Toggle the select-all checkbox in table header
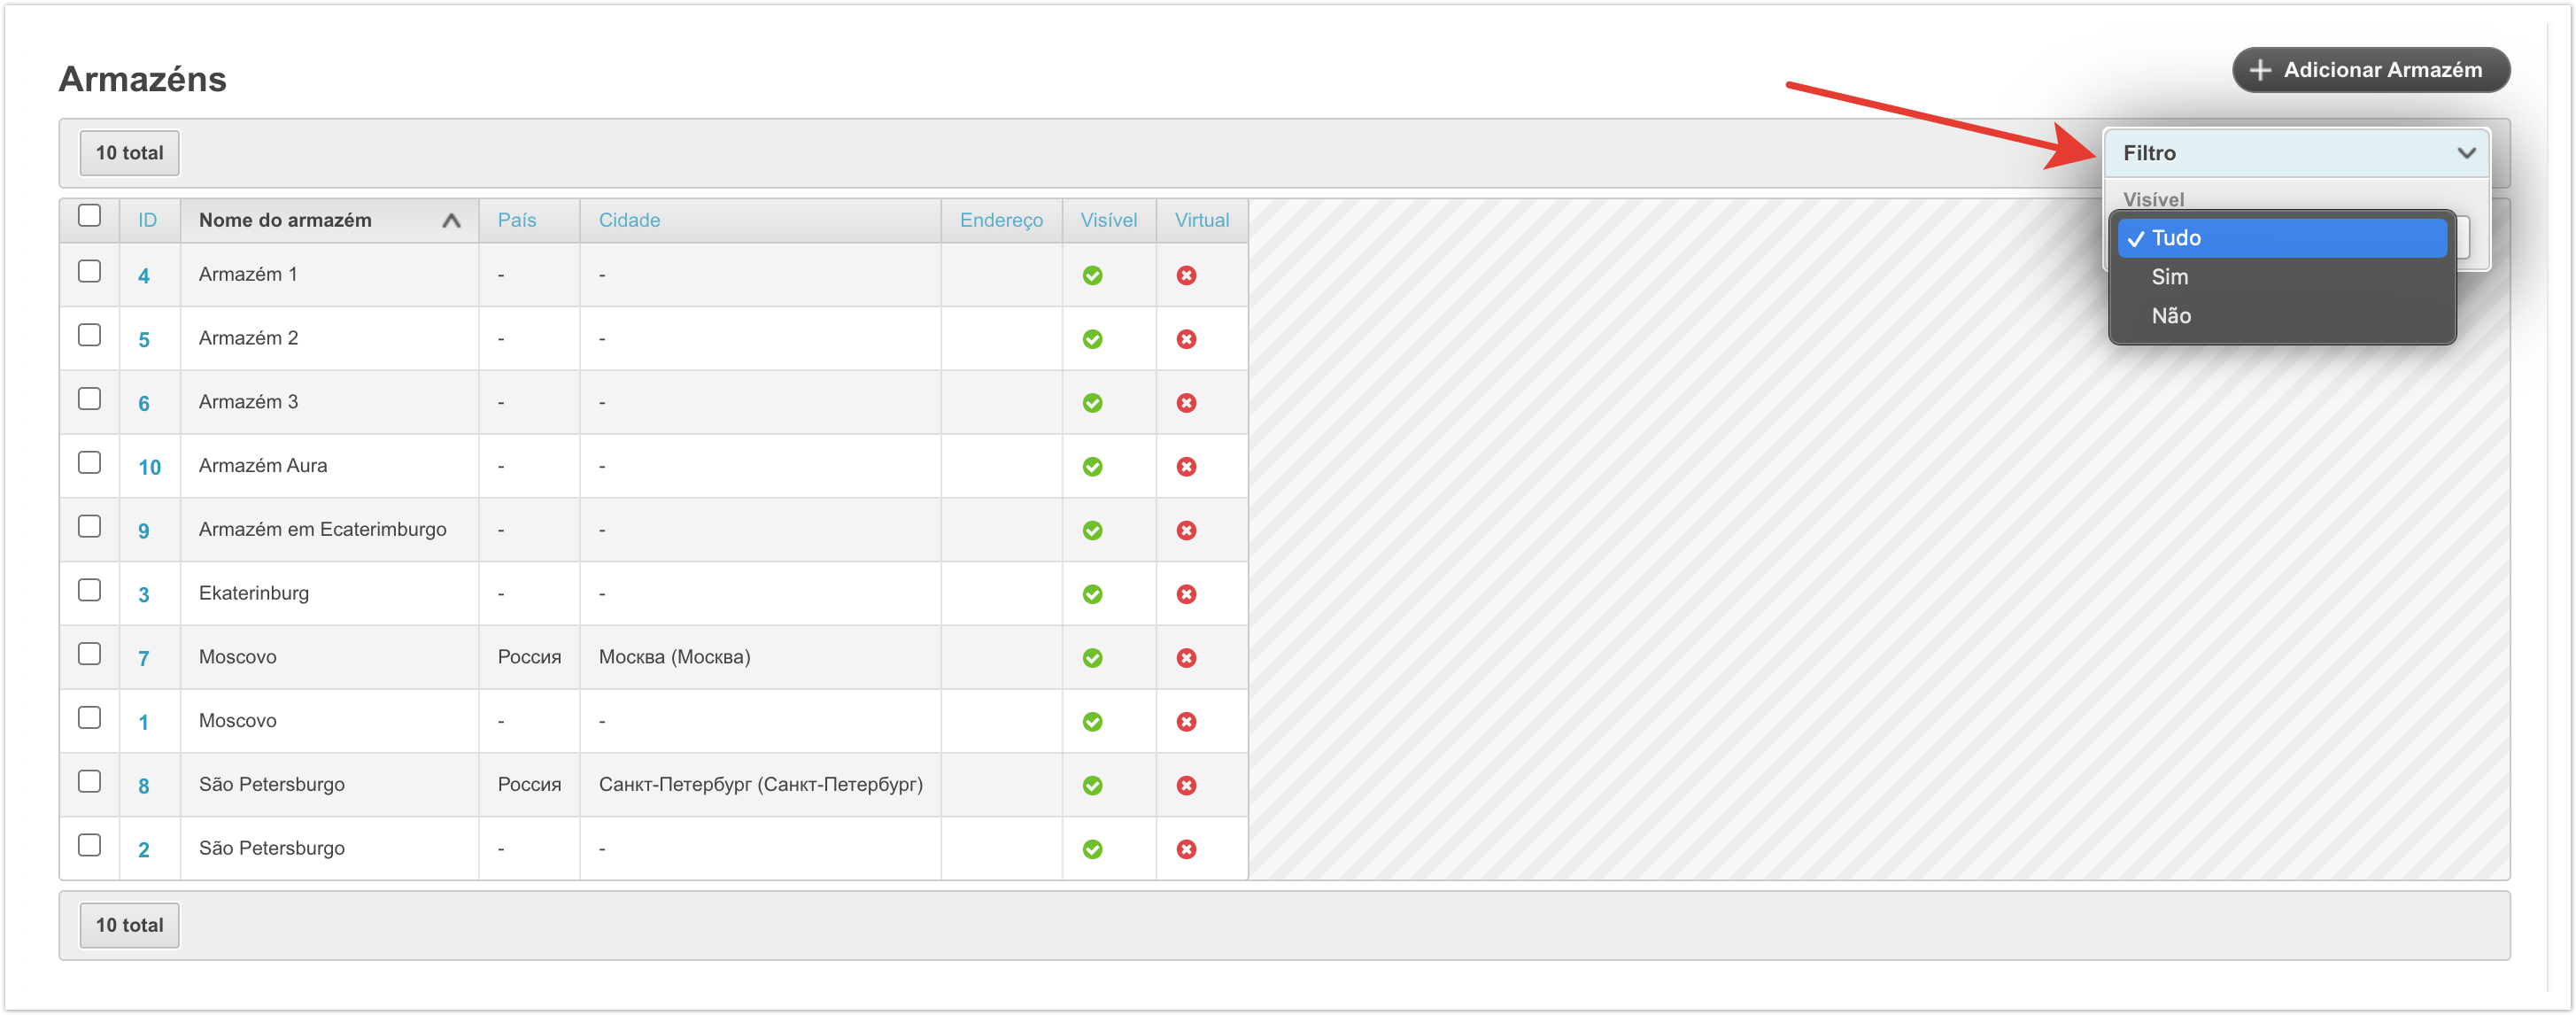The width and height of the screenshot is (2576, 1015). click(x=89, y=216)
